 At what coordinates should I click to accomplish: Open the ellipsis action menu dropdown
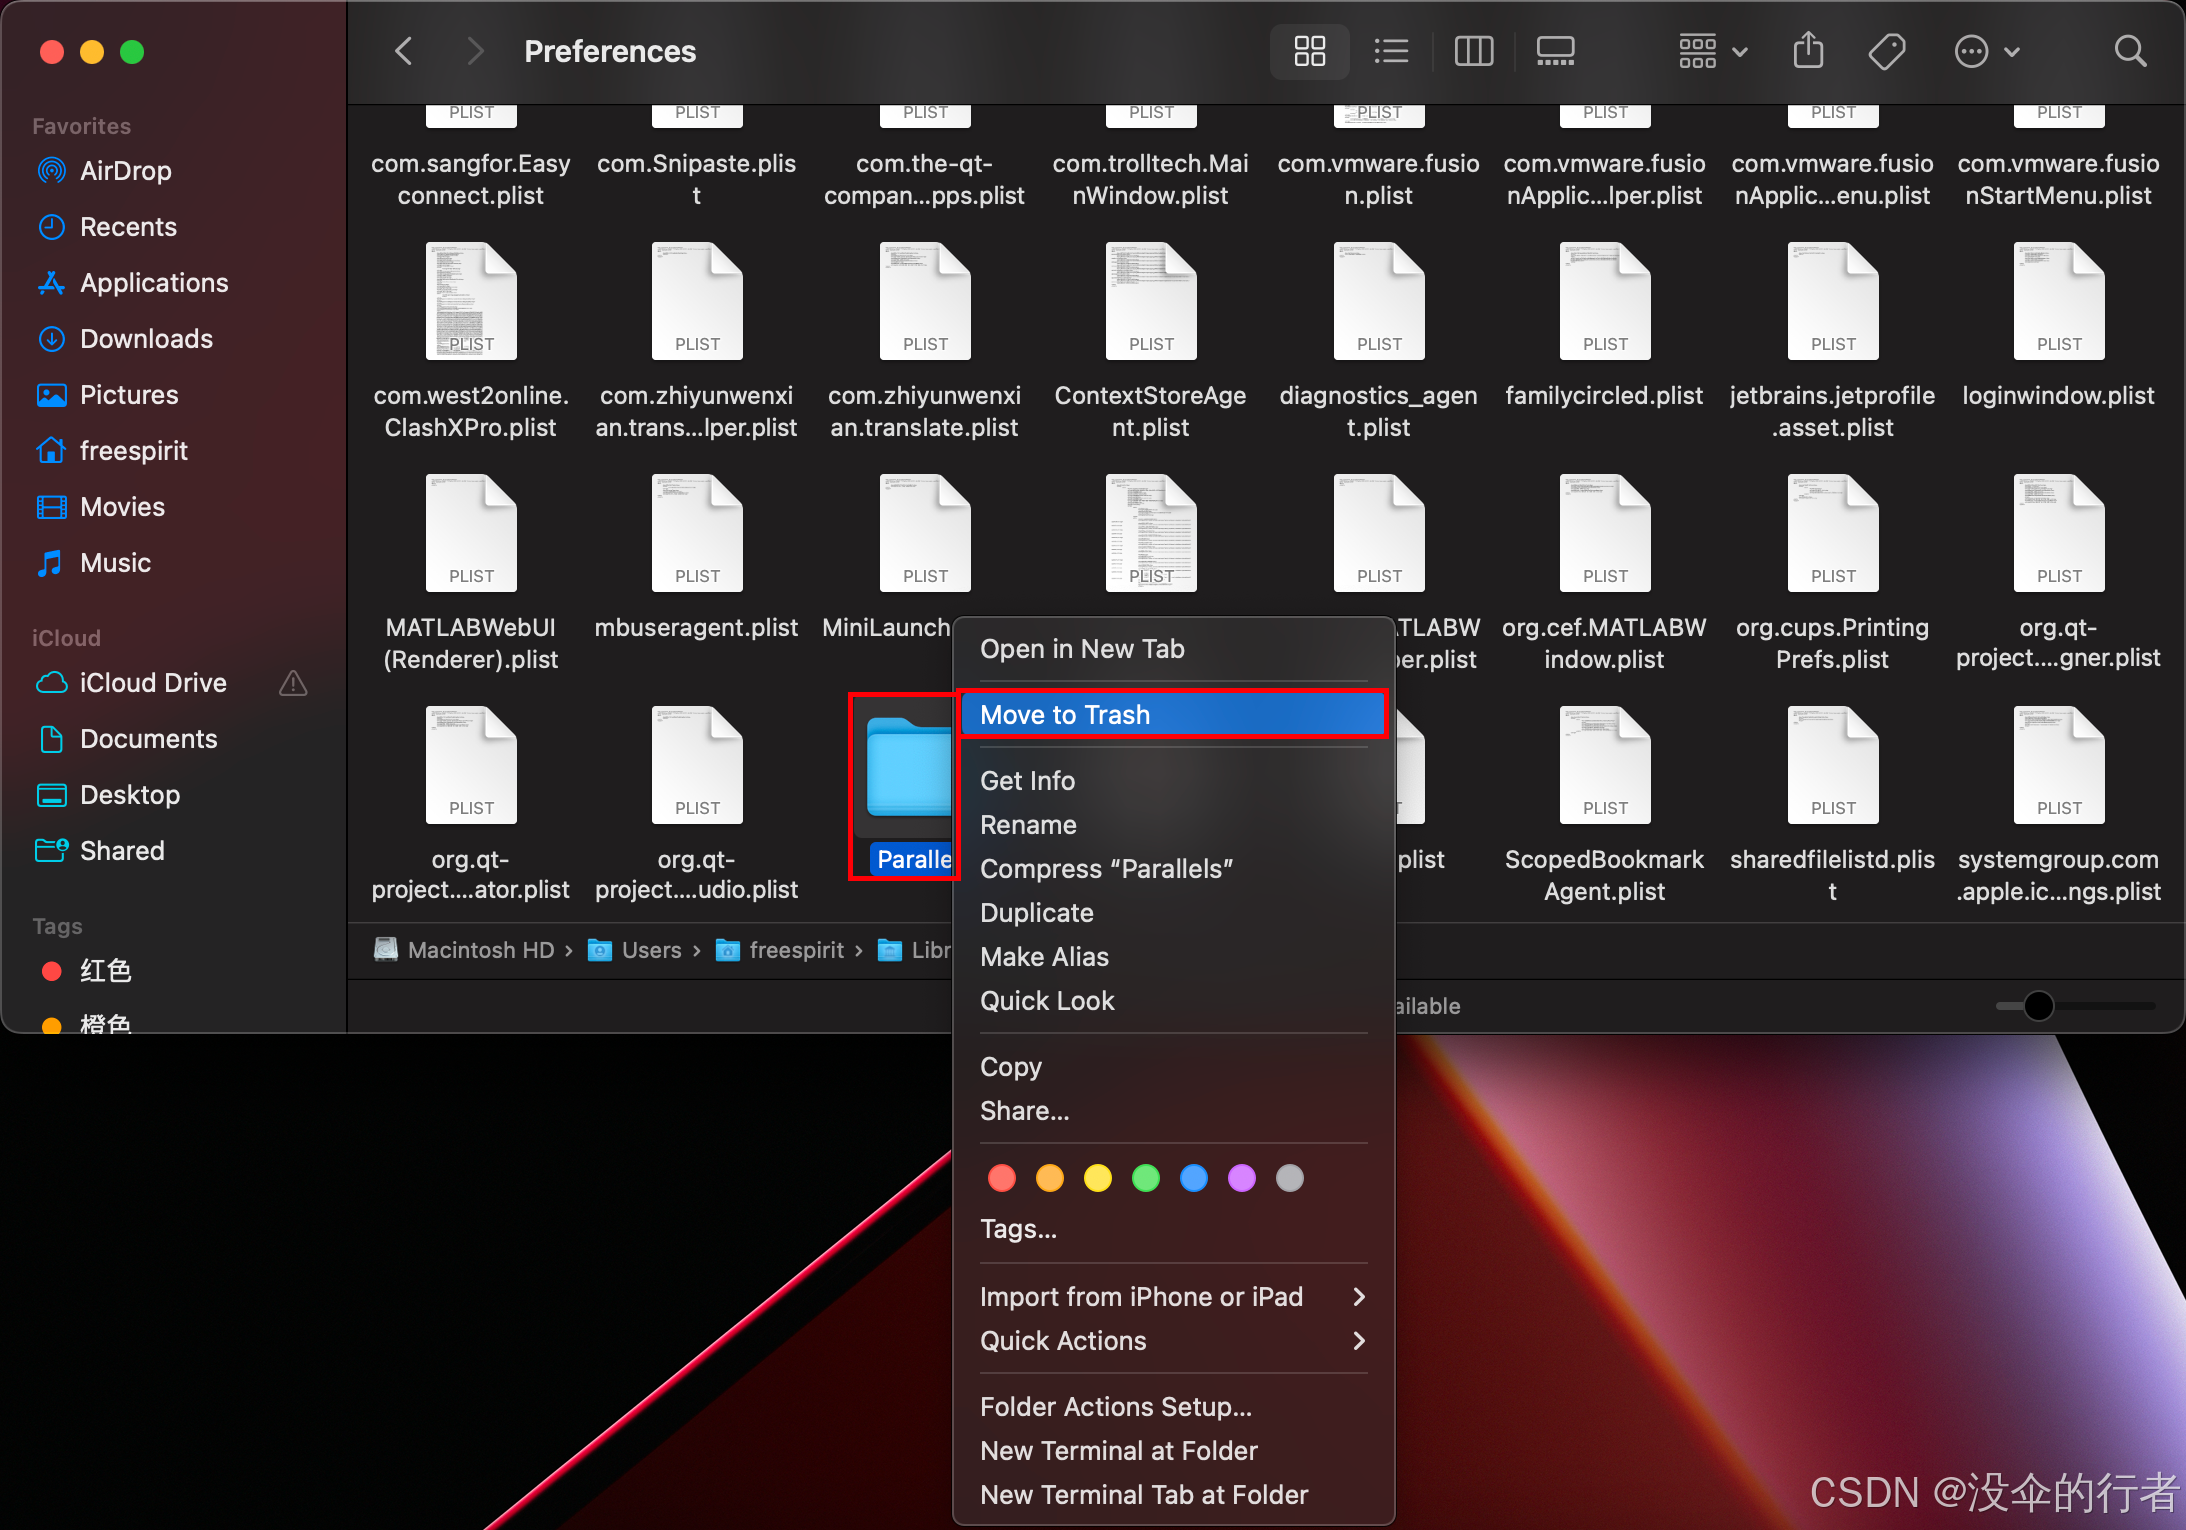[x=1986, y=51]
